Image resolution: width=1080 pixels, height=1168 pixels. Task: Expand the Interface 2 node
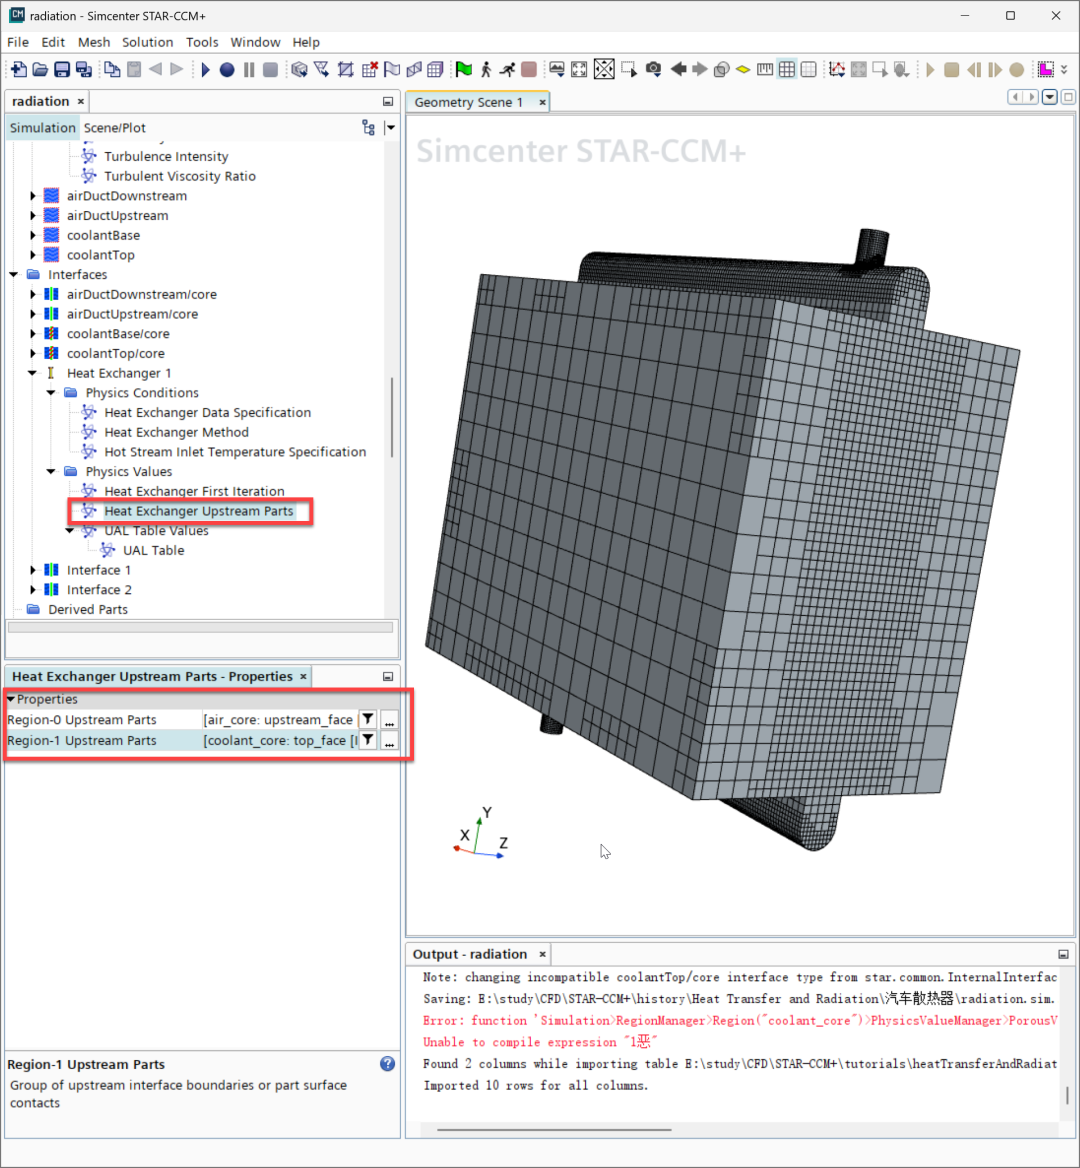tap(33, 590)
